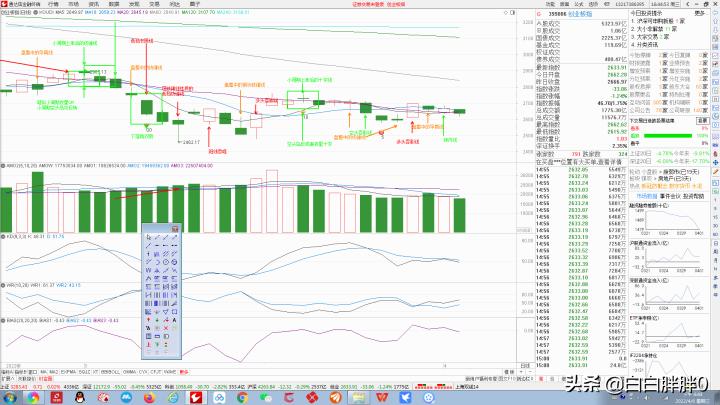Click the 扩展 tab at bottom left
720x405 pixels.
(8, 379)
